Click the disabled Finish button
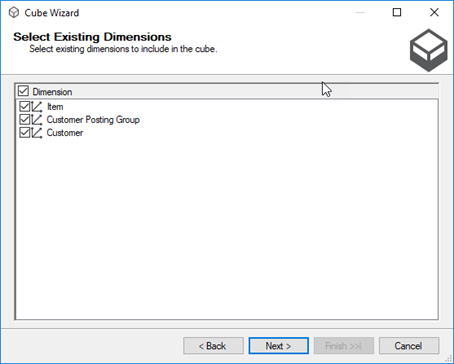This screenshot has height=364, width=454. 344,346
